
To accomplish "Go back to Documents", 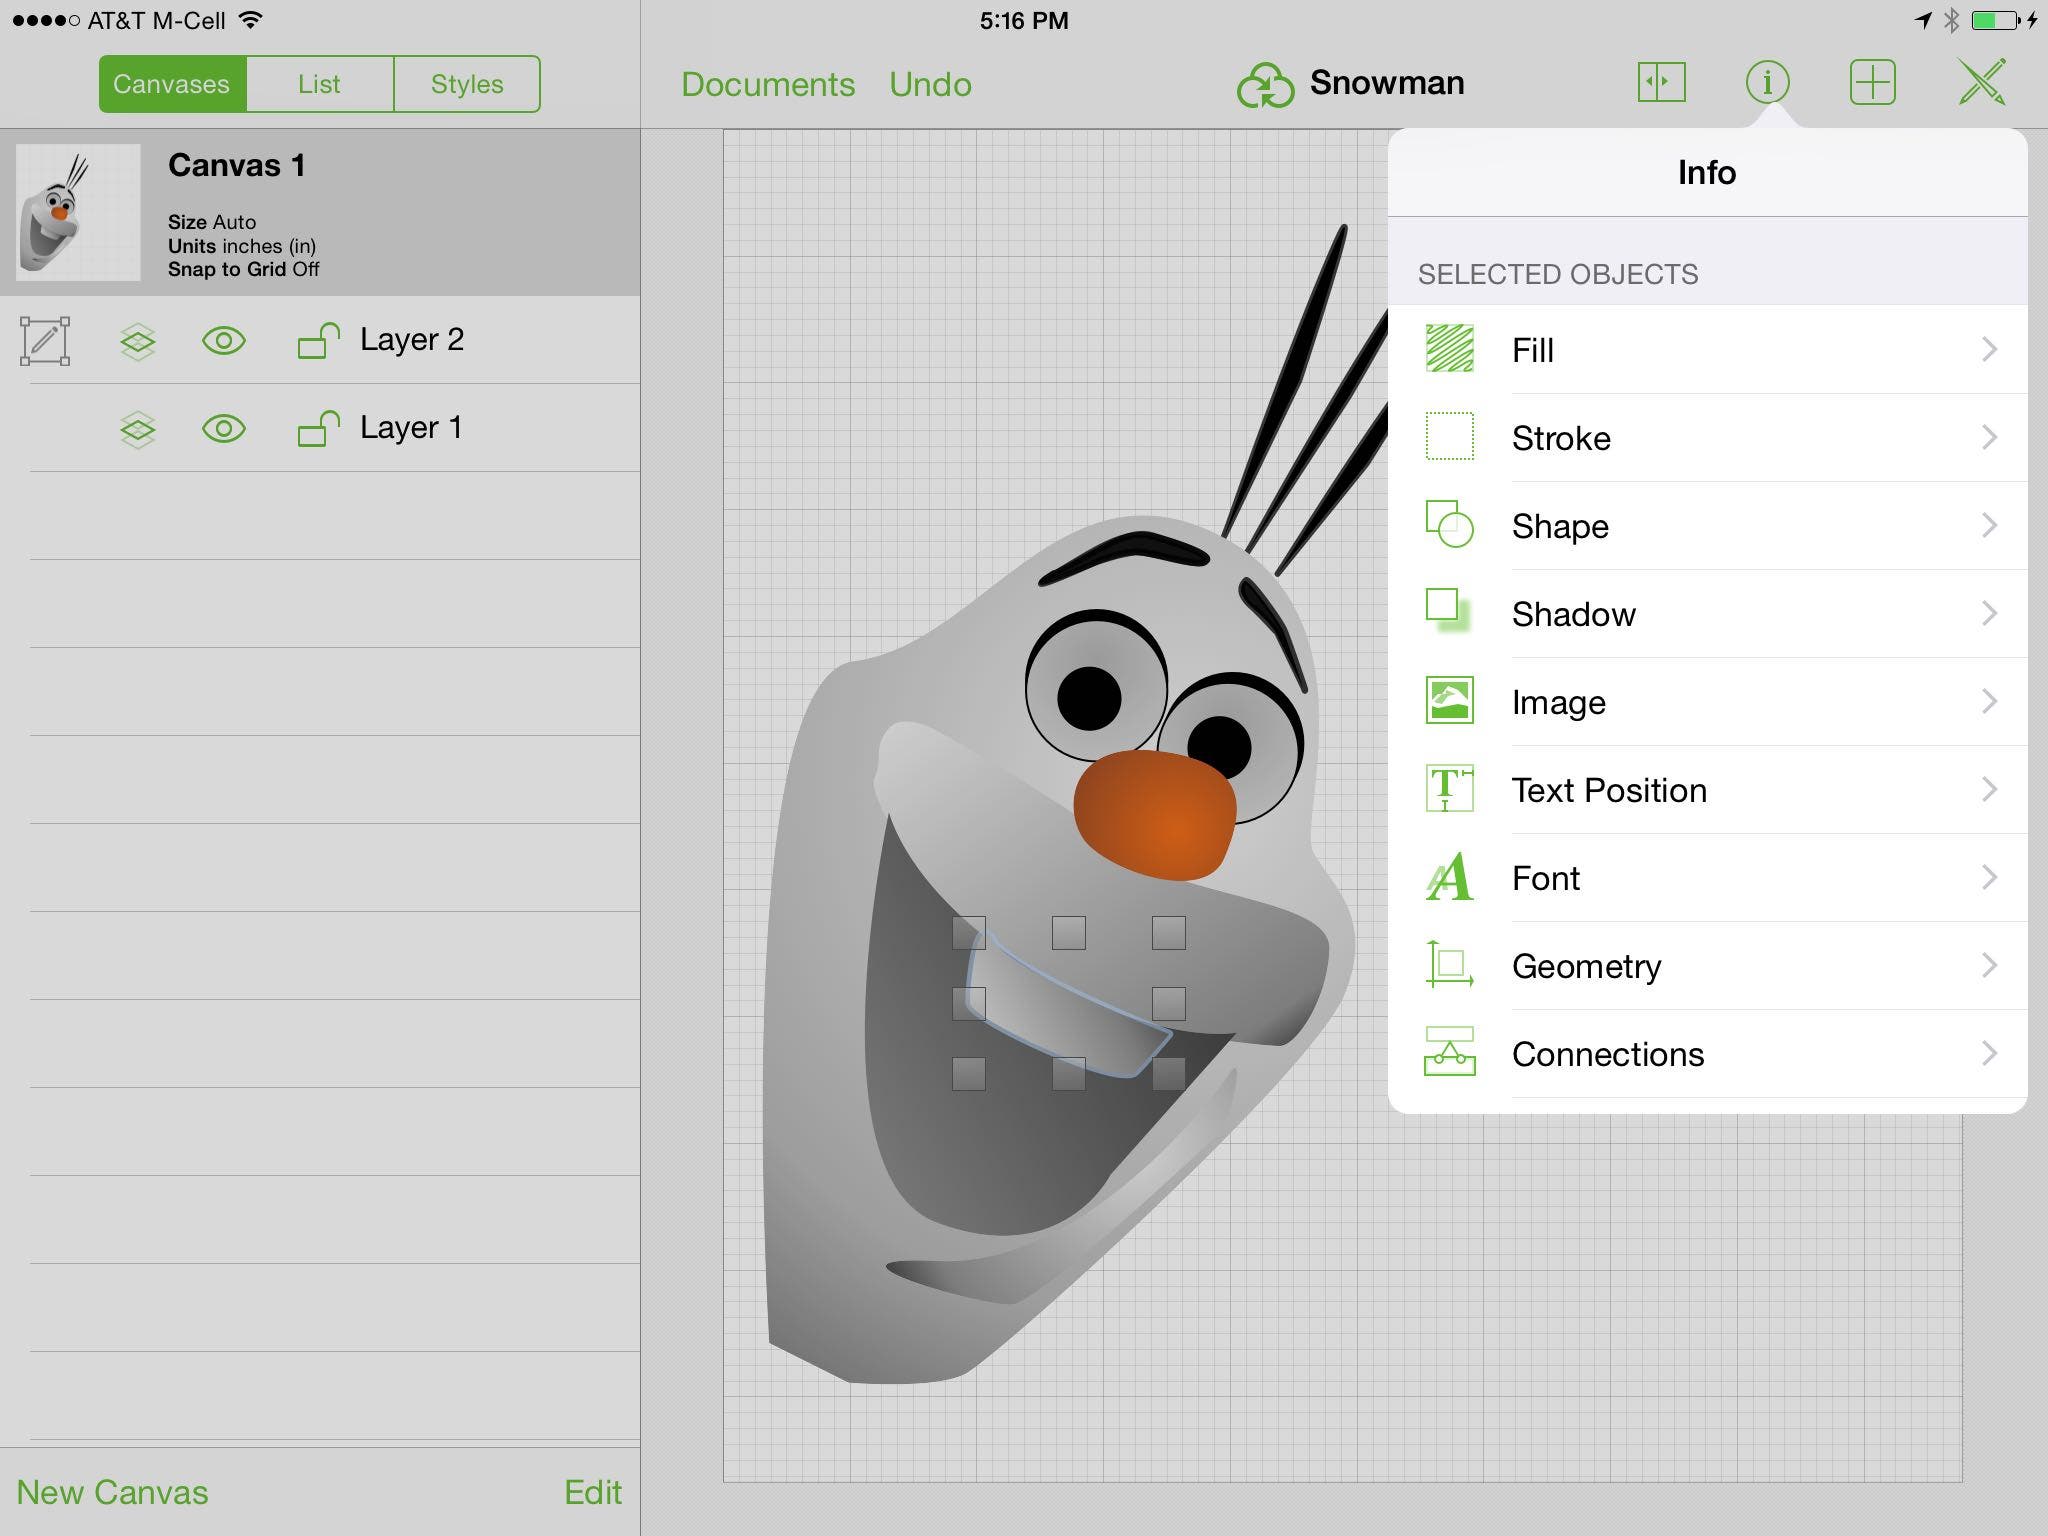I will coord(768,84).
